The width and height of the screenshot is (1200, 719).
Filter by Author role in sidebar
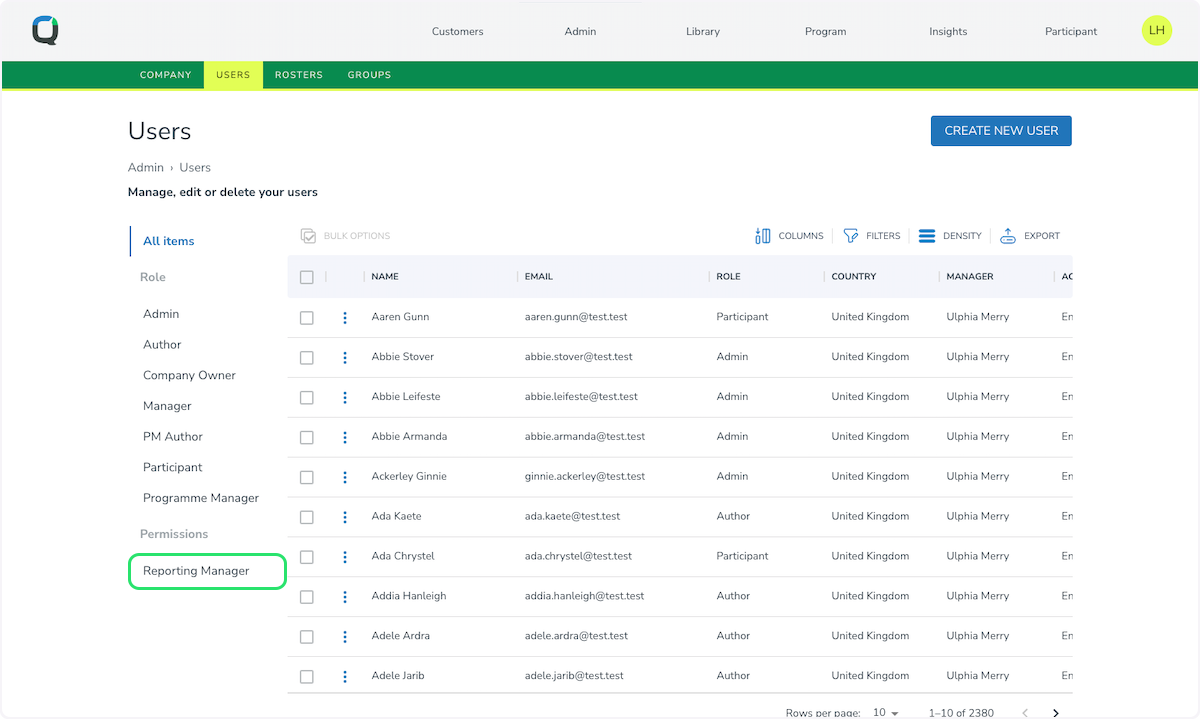pos(162,344)
